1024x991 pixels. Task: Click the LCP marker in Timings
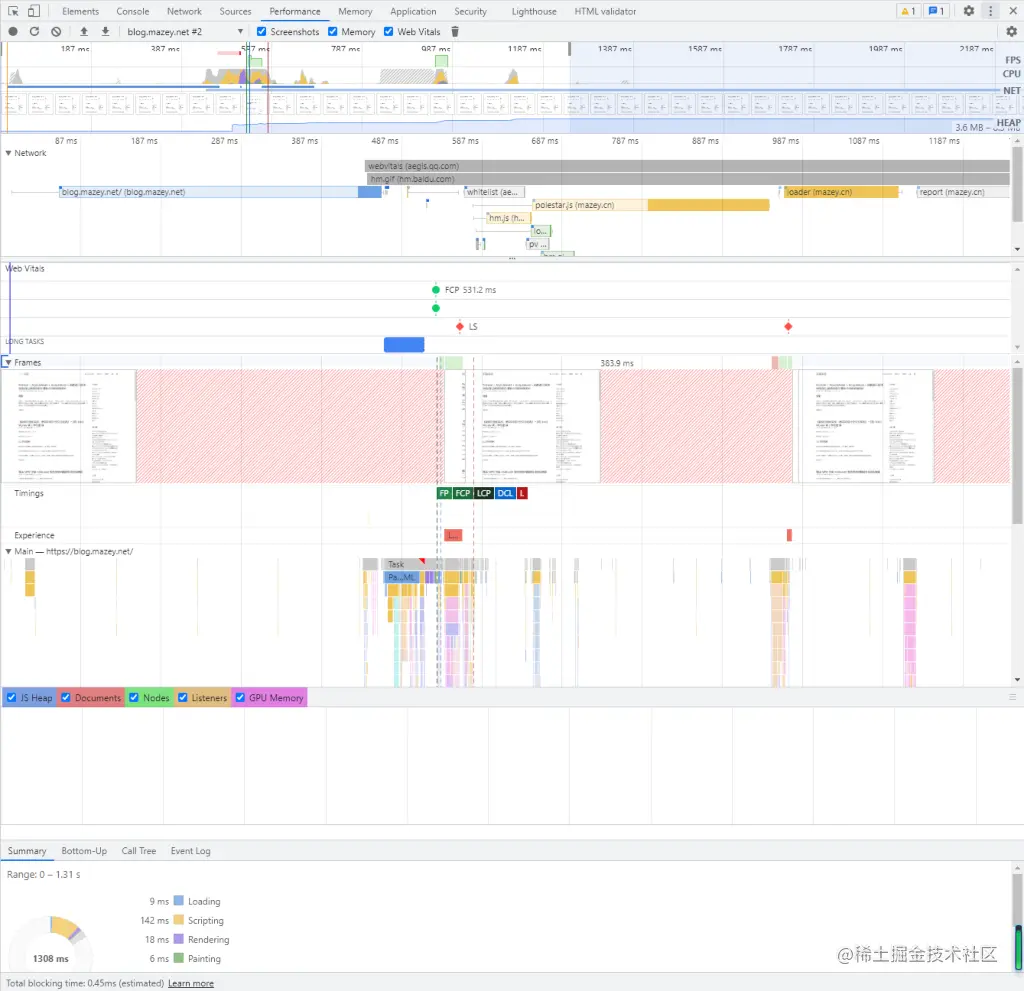point(483,493)
